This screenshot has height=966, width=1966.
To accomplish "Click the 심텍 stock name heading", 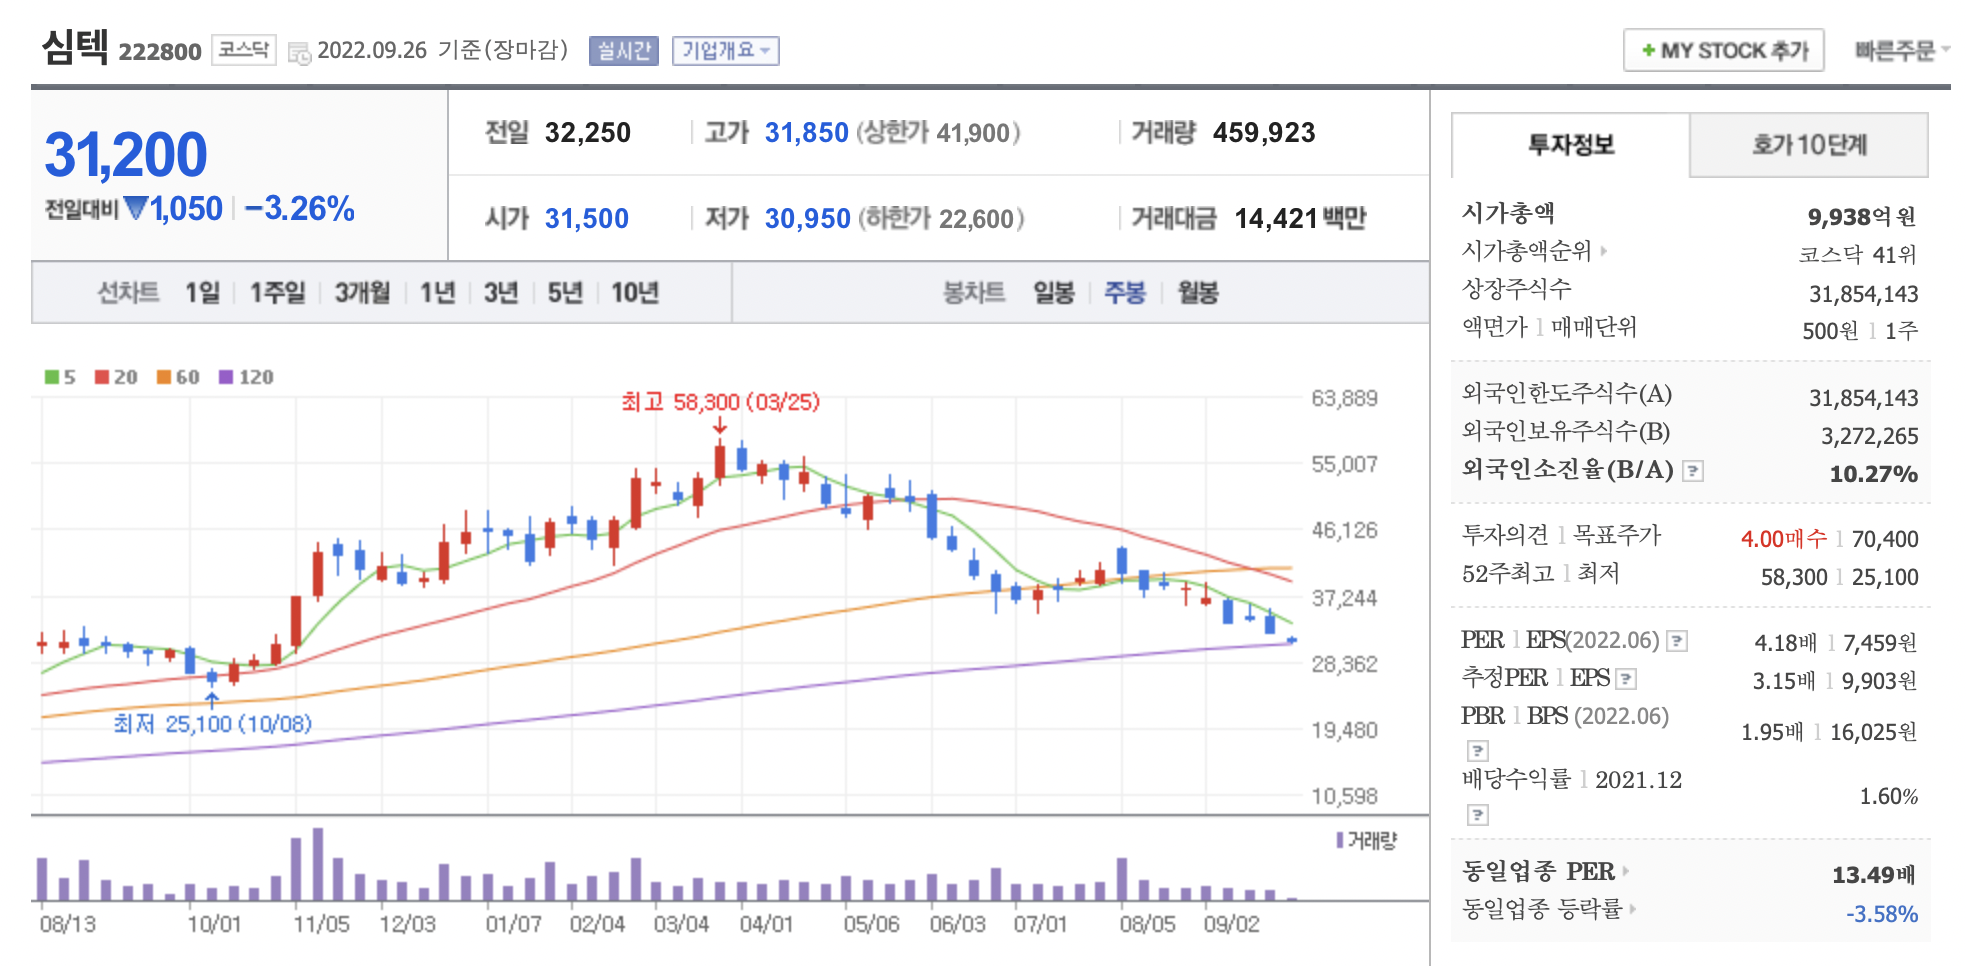I will coord(75,46).
